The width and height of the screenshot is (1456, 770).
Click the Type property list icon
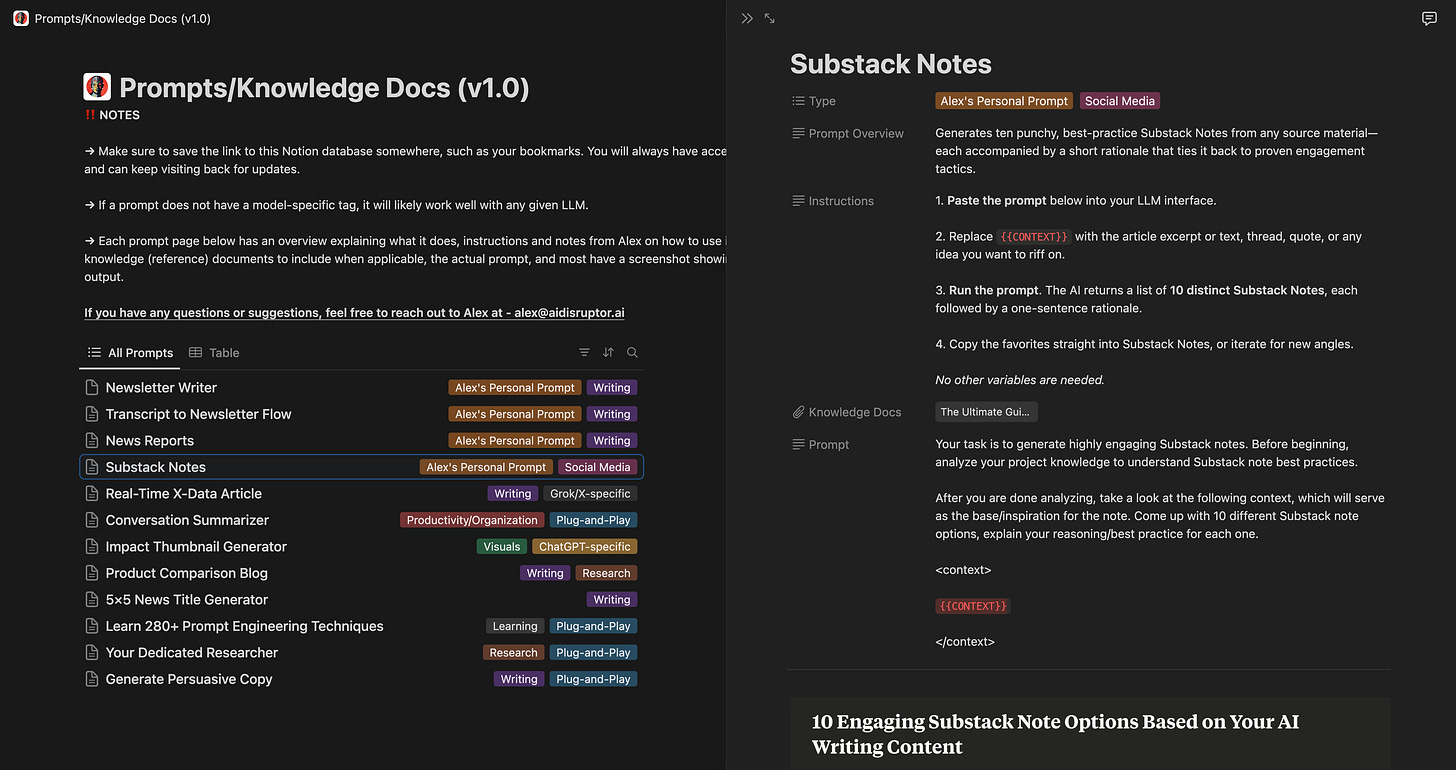coord(798,101)
